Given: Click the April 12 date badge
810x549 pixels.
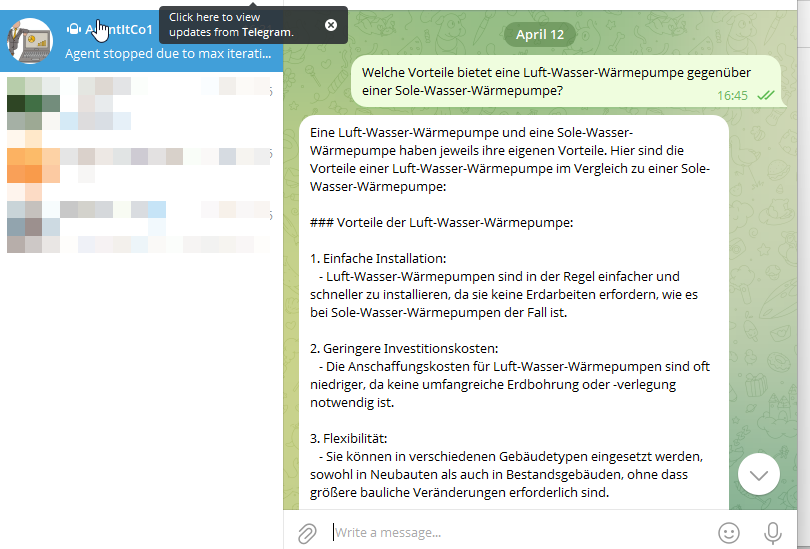Looking at the screenshot, I should pos(540,34).
